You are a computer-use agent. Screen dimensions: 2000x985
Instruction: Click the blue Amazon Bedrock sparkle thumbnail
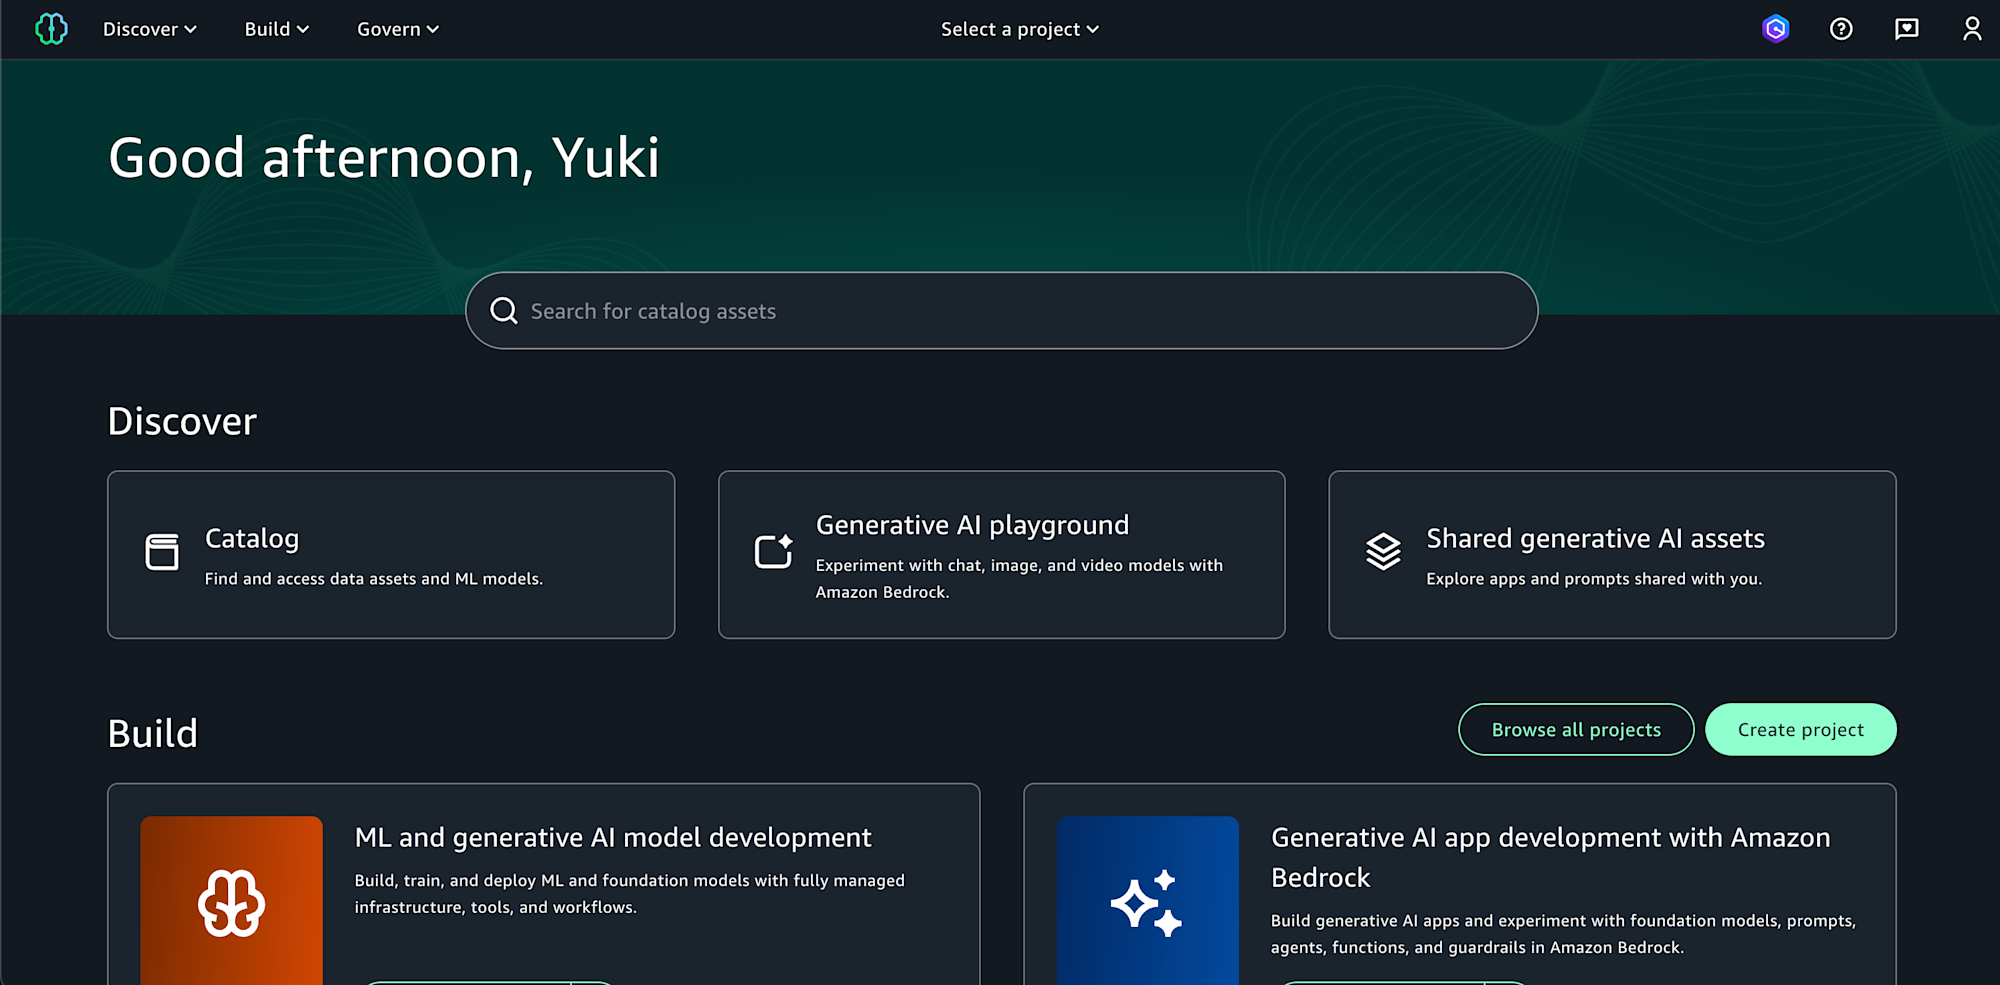[x=1147, y=900]
